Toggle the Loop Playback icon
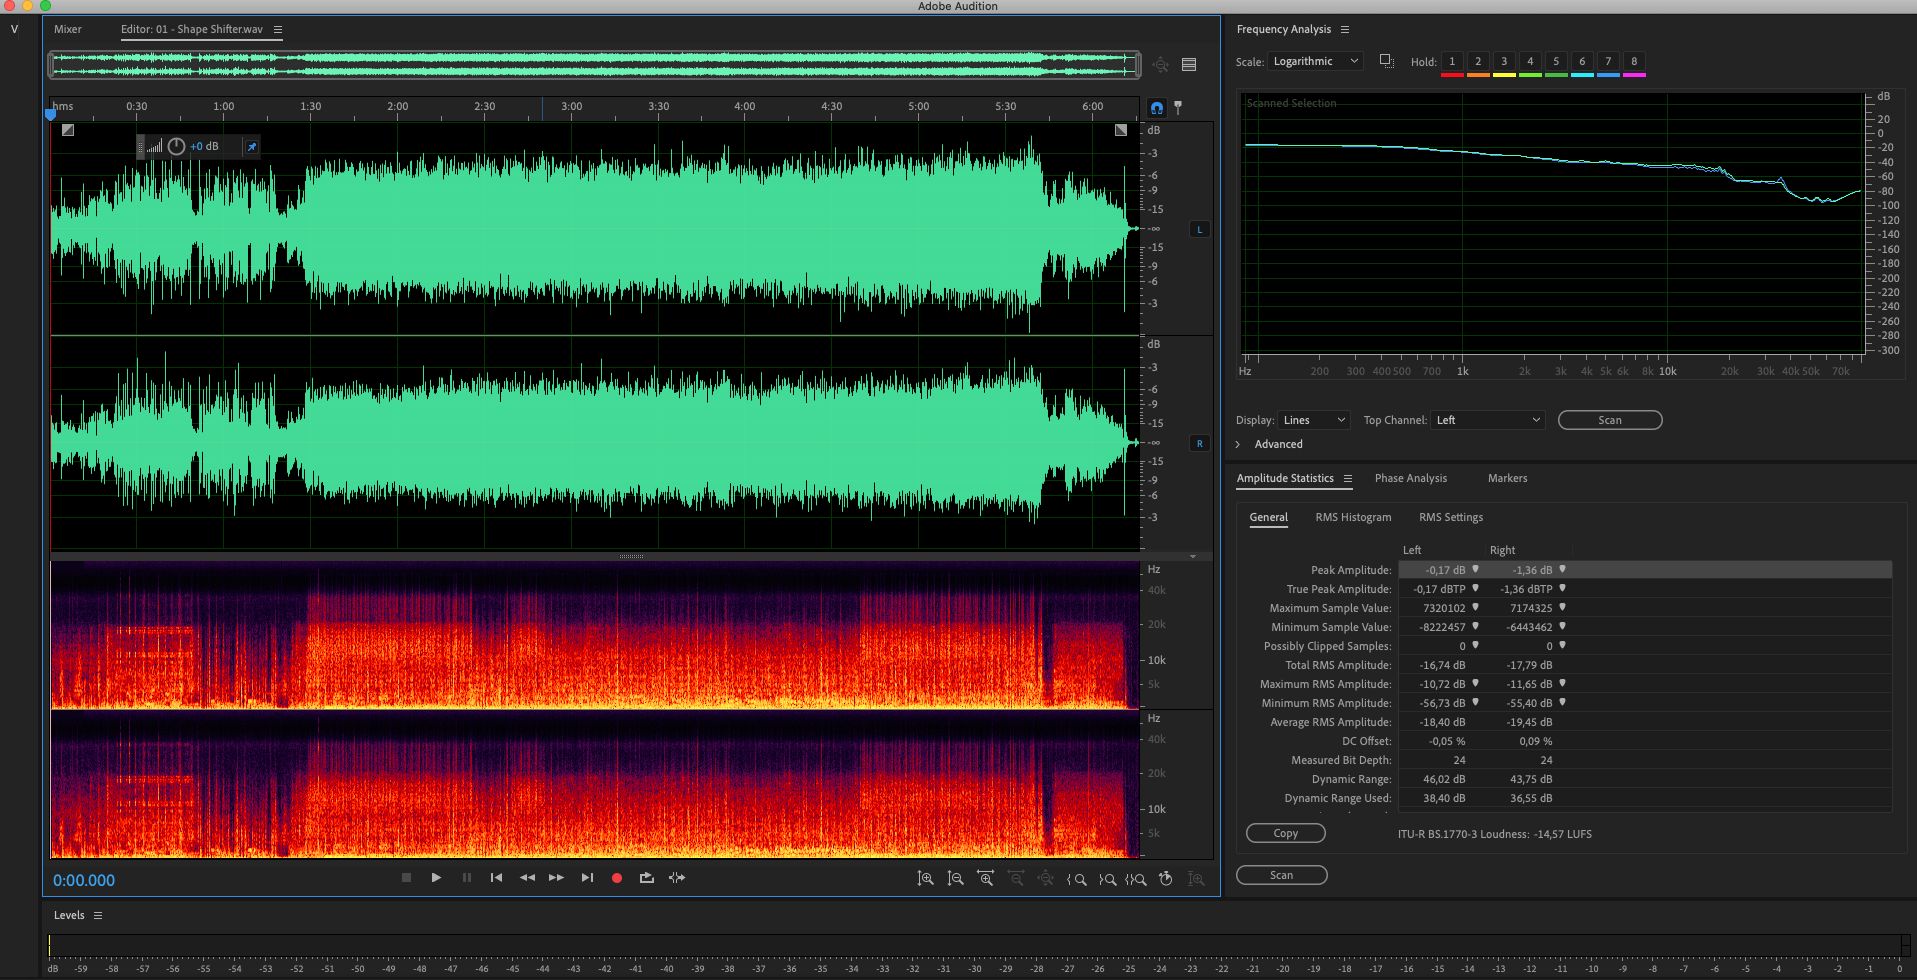Image resolution: width=1917 pixels, height=980 pixels. [647, 878]
